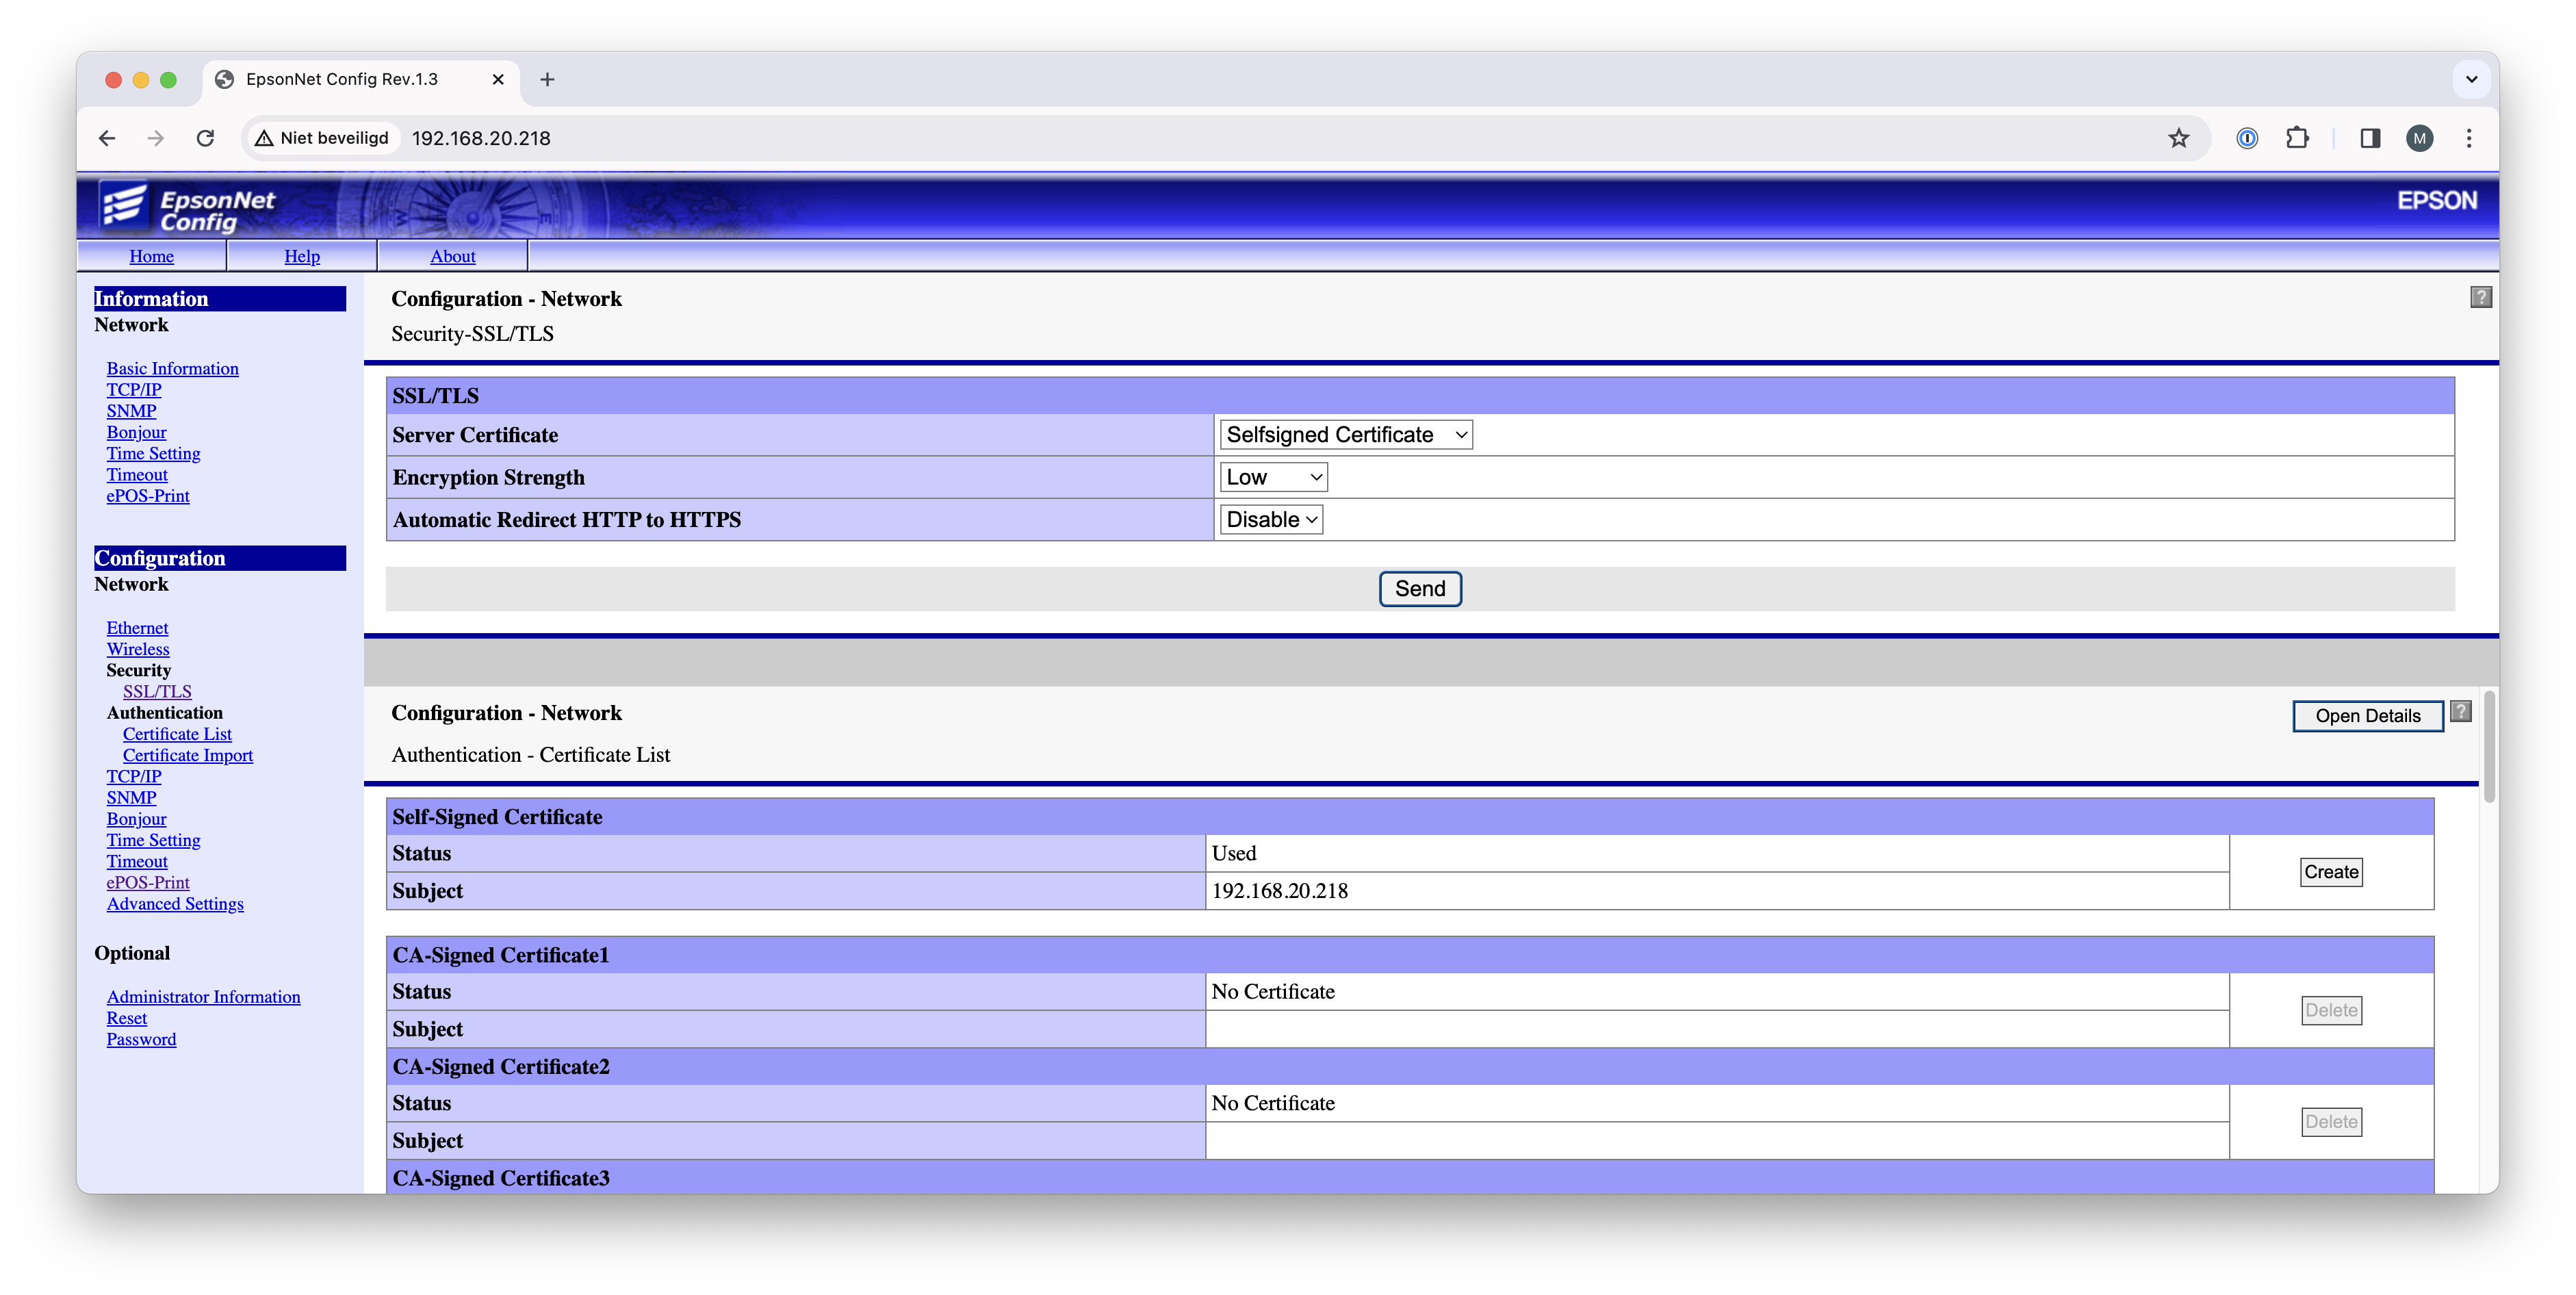Click the browser forward arrow
Viewport: 2576px width, 1295px height.
[155, 138]
